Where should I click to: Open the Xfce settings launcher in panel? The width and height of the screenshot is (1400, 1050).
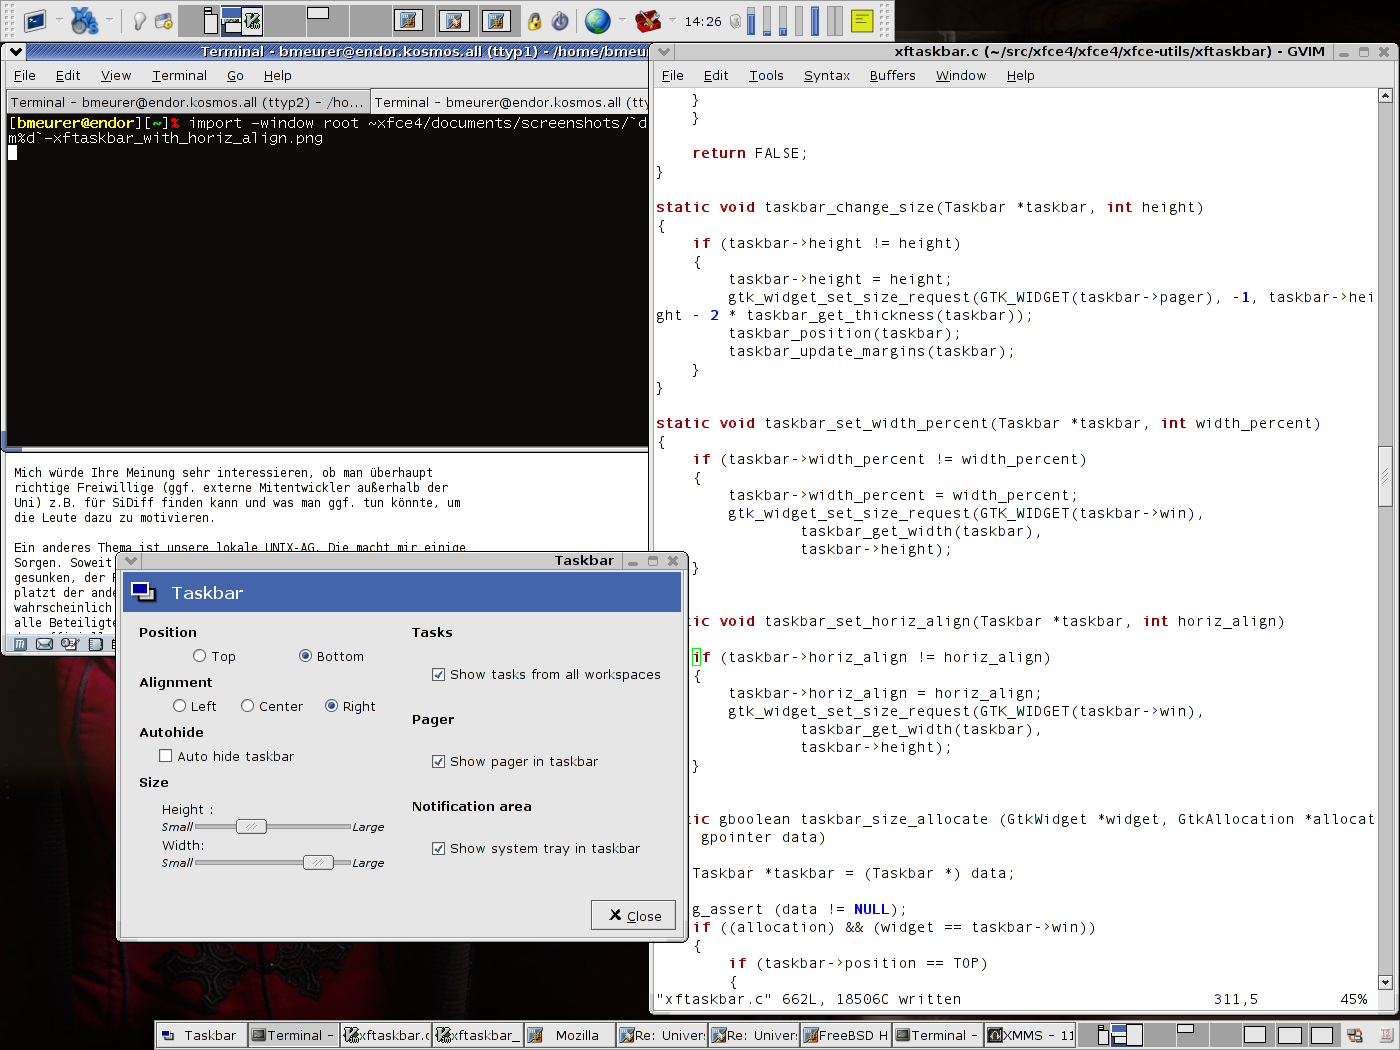click(84, 20)
